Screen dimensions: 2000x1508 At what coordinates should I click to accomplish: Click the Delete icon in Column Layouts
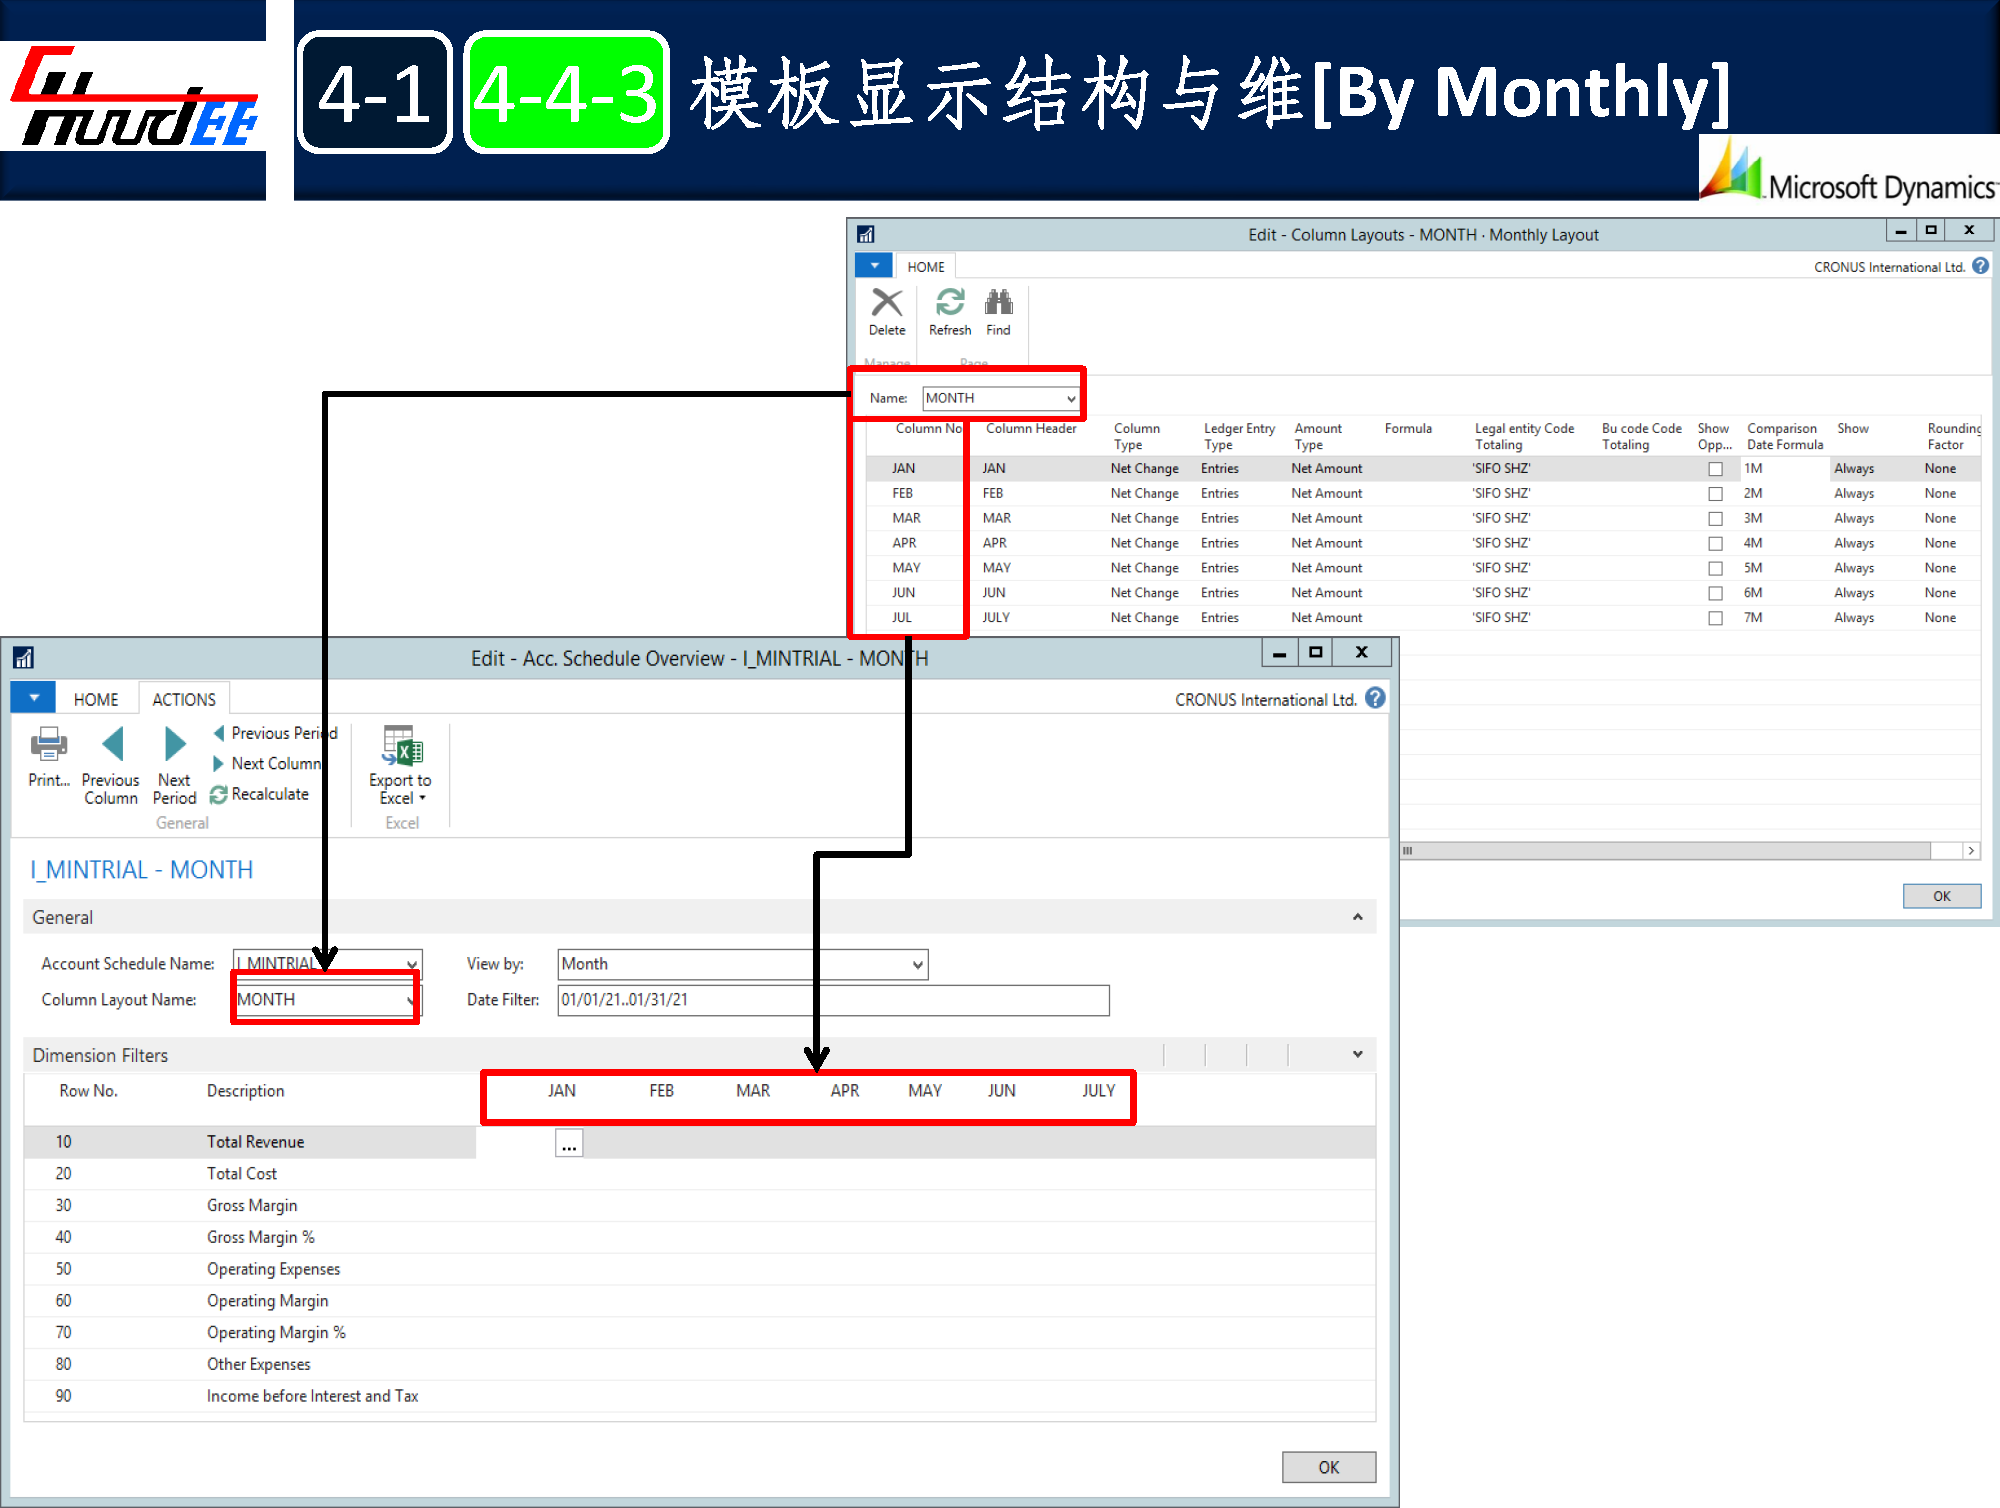point(886,303)
